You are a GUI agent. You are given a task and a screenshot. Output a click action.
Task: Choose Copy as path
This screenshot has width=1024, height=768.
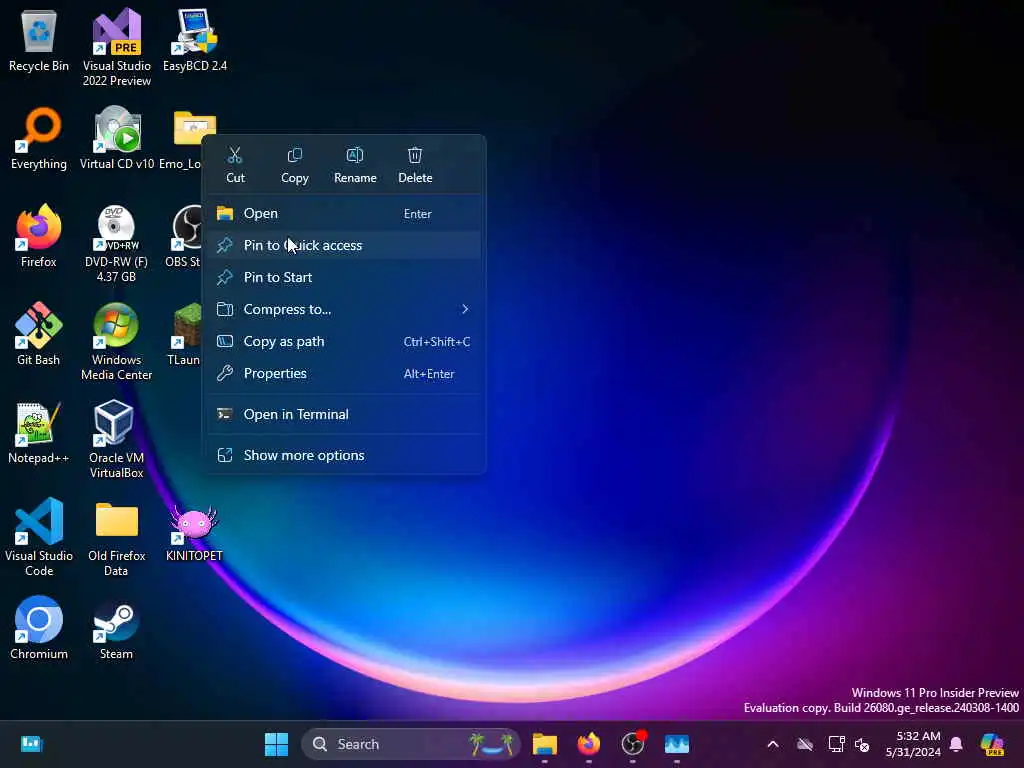(344, 342)
